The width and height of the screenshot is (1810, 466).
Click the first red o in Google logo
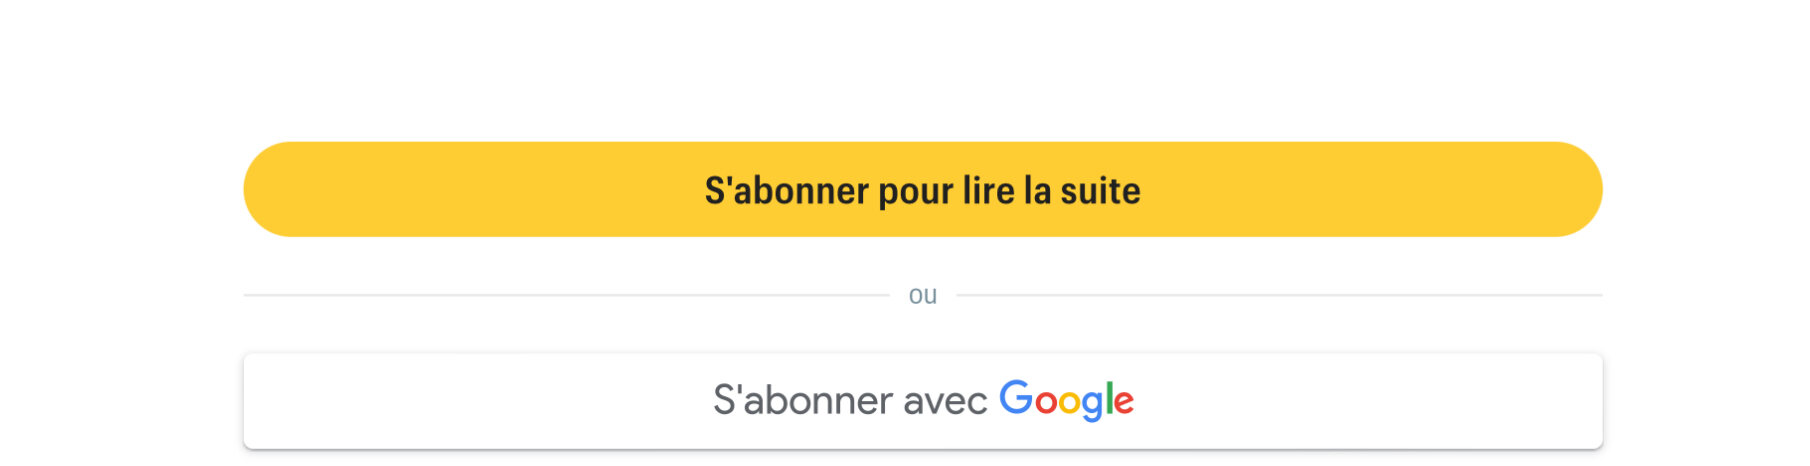pyautogui.click(x=1046, y=402)
